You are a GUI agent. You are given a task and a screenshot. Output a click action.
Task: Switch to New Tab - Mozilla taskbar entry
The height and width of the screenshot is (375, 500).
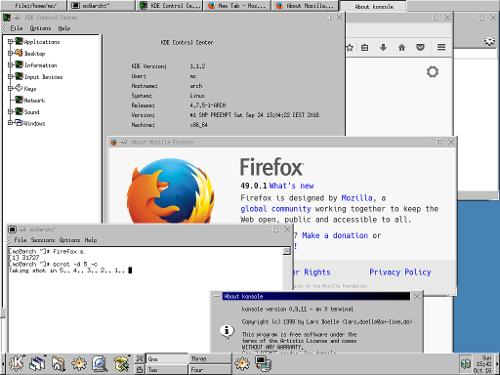pos(237,6)
